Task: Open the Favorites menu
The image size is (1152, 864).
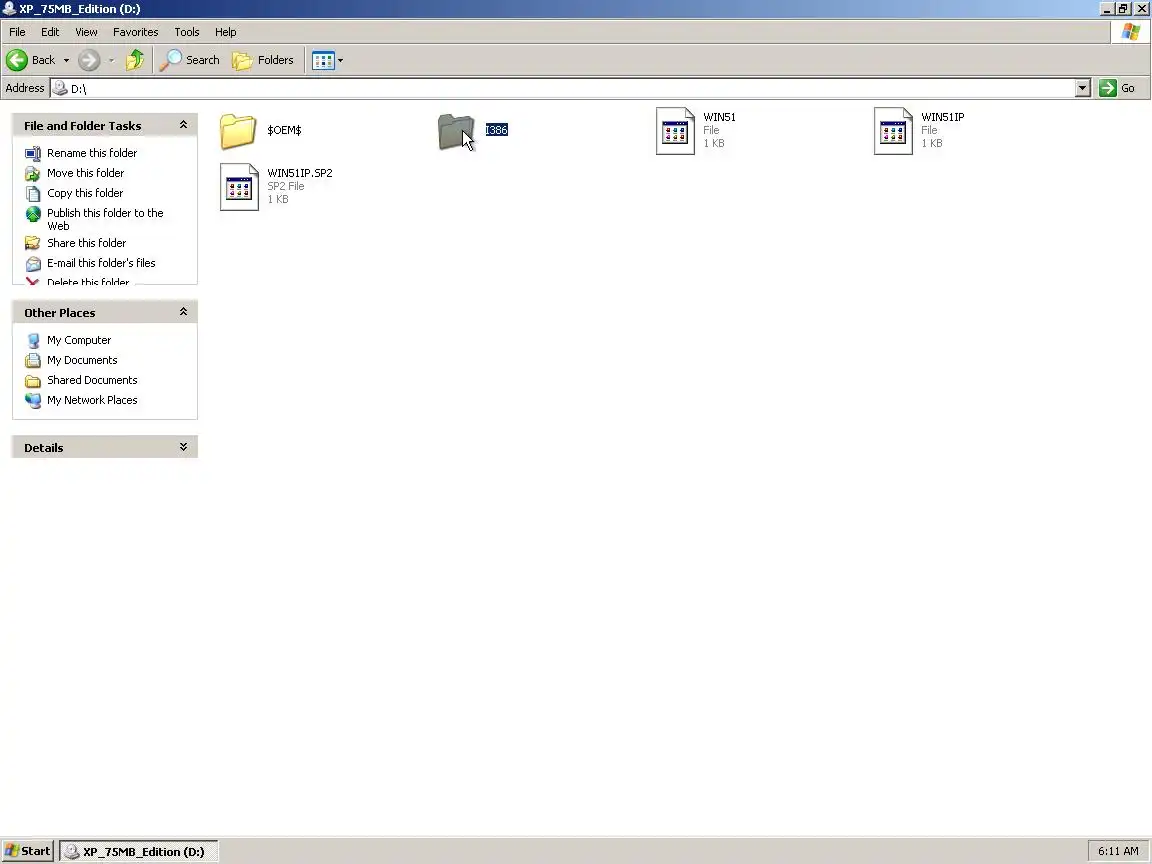Action: [x=135, y=32]
